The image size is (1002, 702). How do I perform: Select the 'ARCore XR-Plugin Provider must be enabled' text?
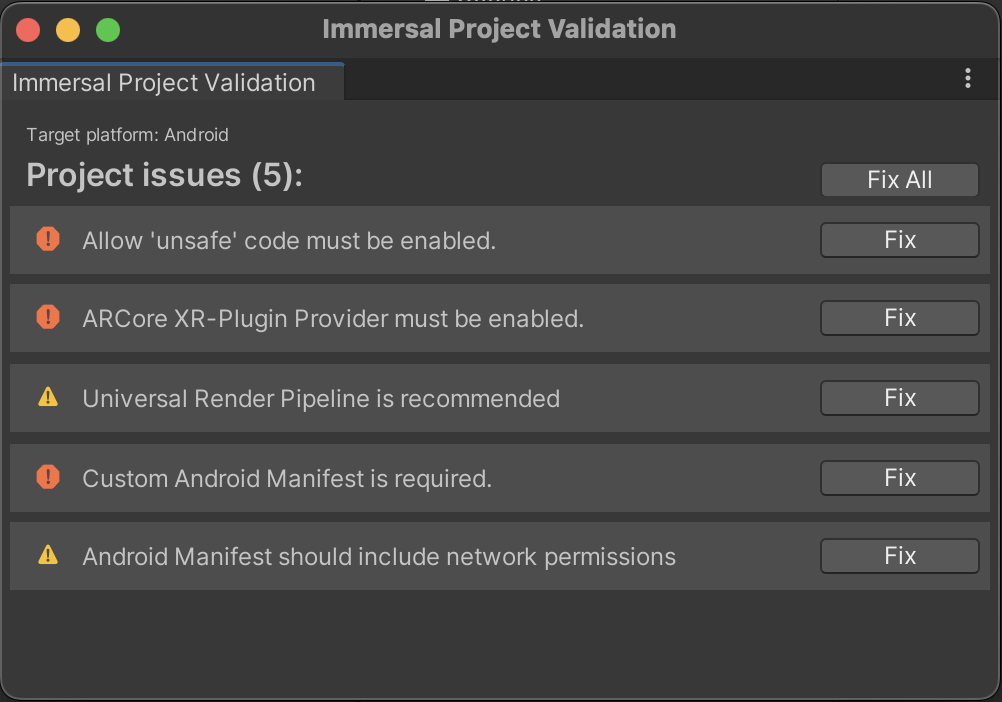[x=333, y=319]
